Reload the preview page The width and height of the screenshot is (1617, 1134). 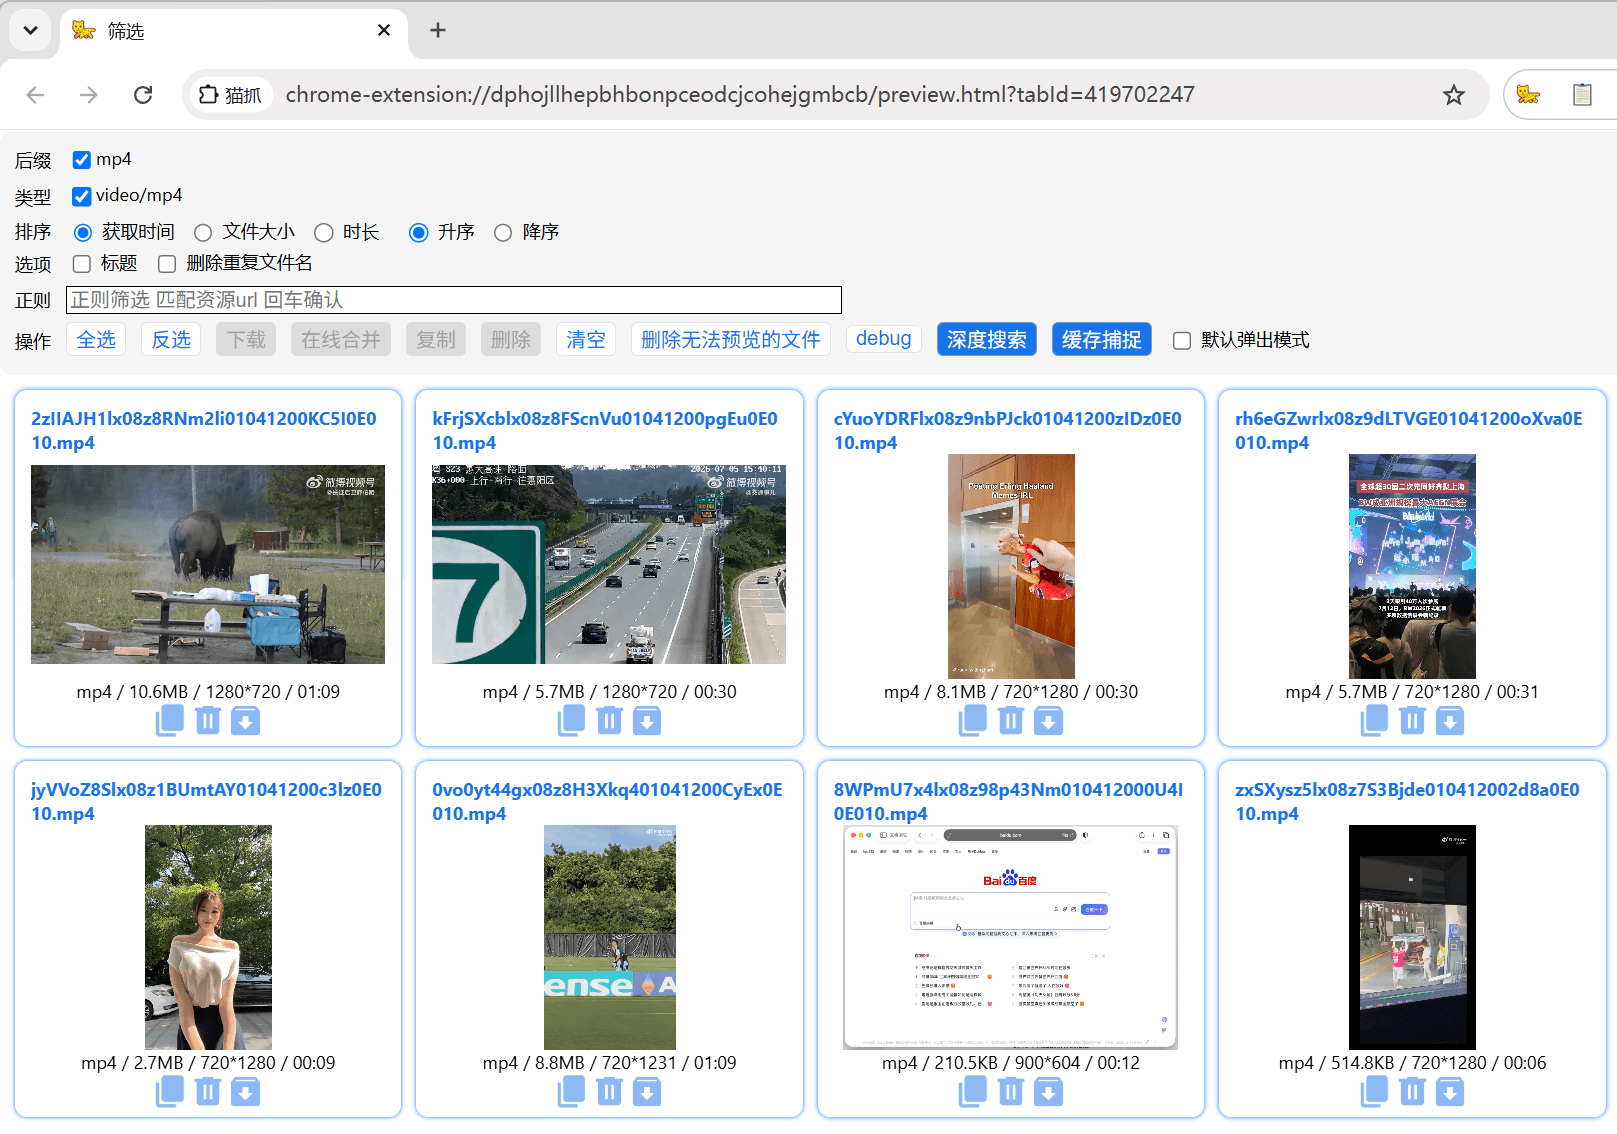[x=143, y=95]
